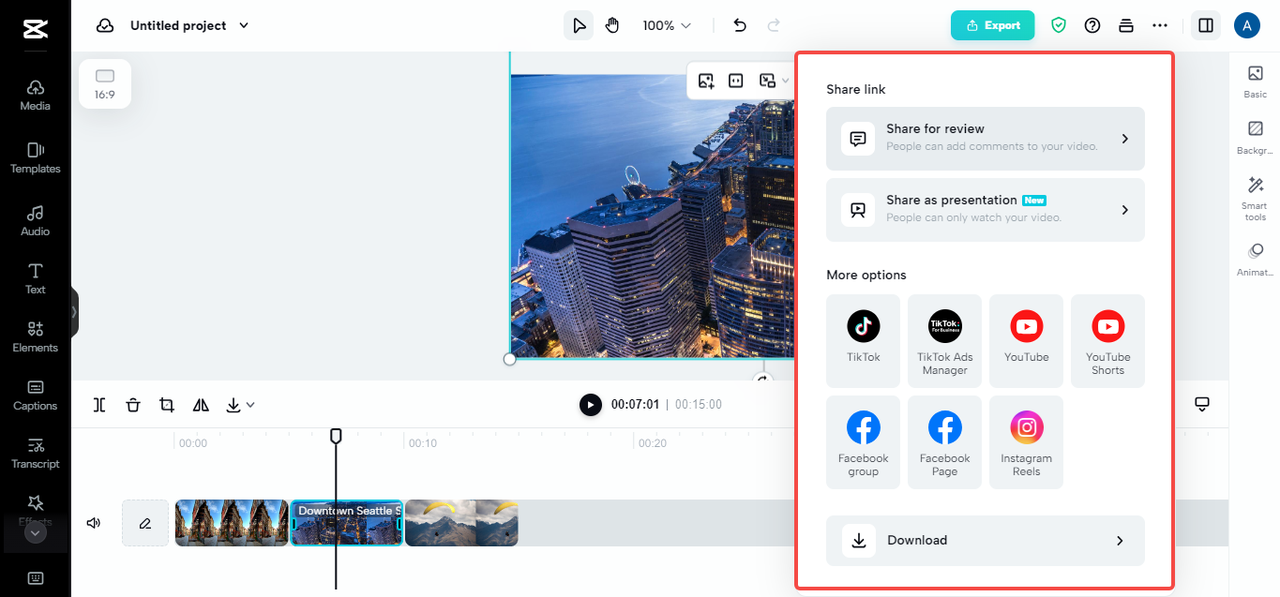
Task: Open the Captions panel
Action: pyautogui.click(x=35, y=395)
